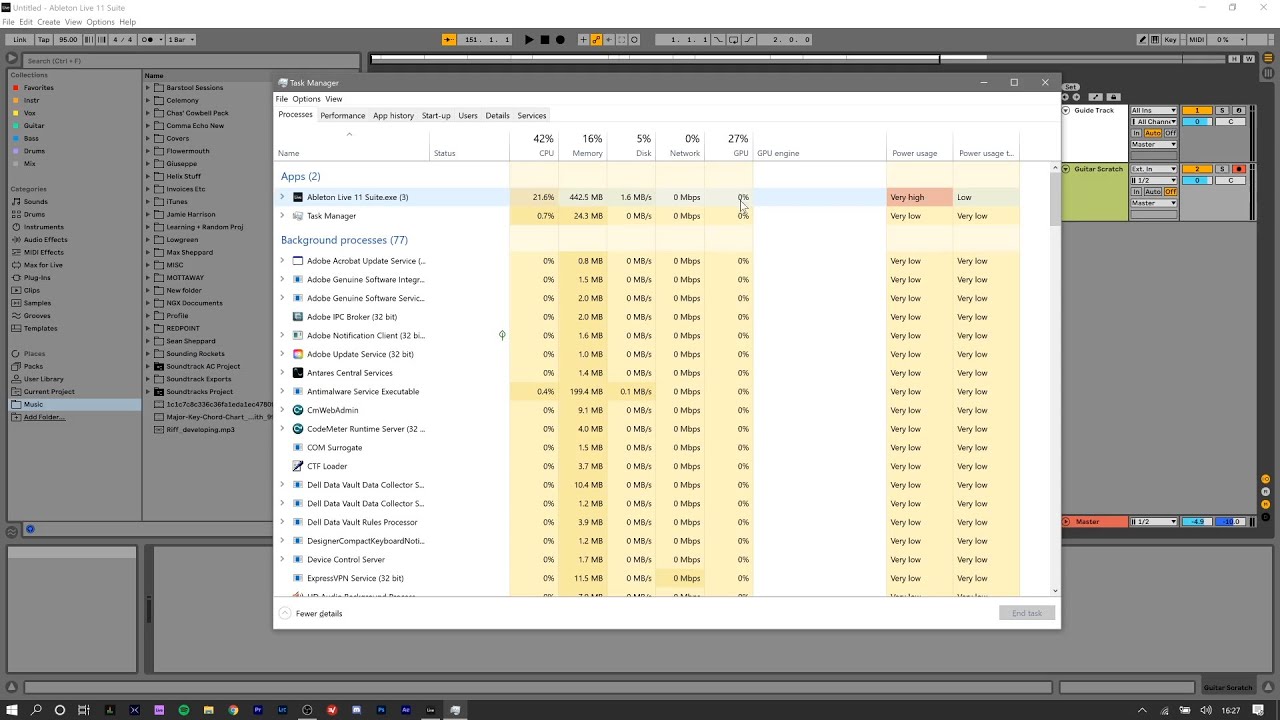Switch to the Details tab

(497, 116)
